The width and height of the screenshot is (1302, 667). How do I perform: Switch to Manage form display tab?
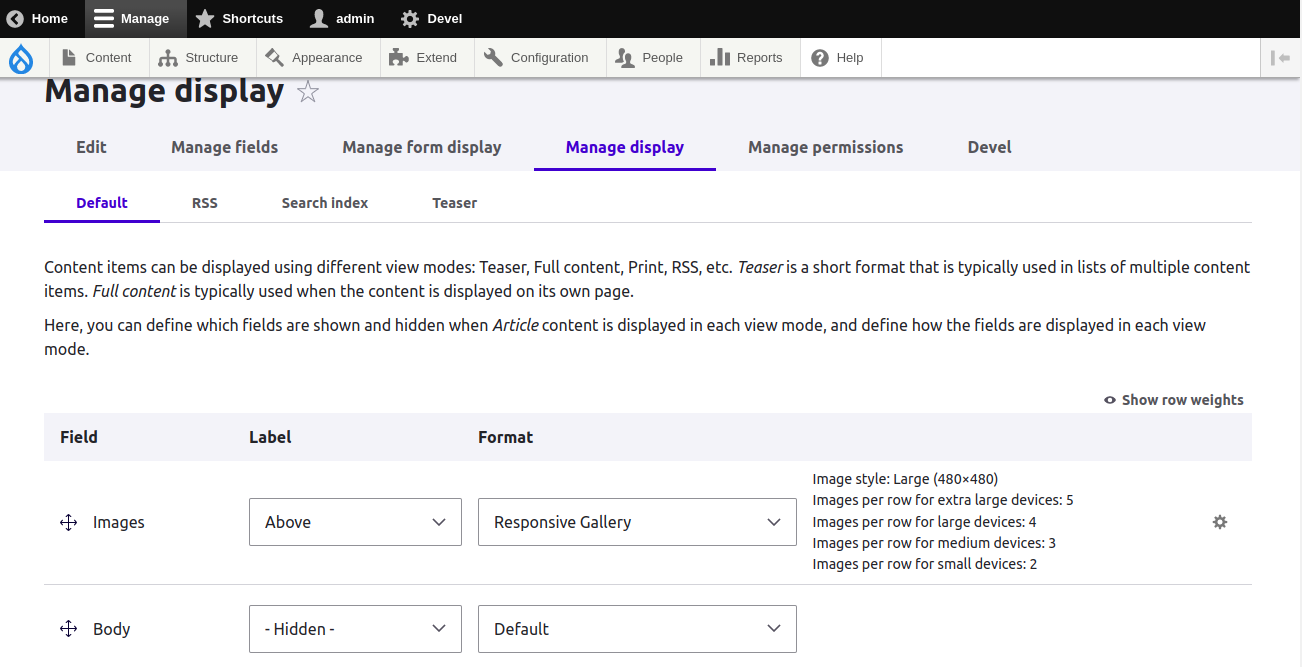tap(421, 147)
